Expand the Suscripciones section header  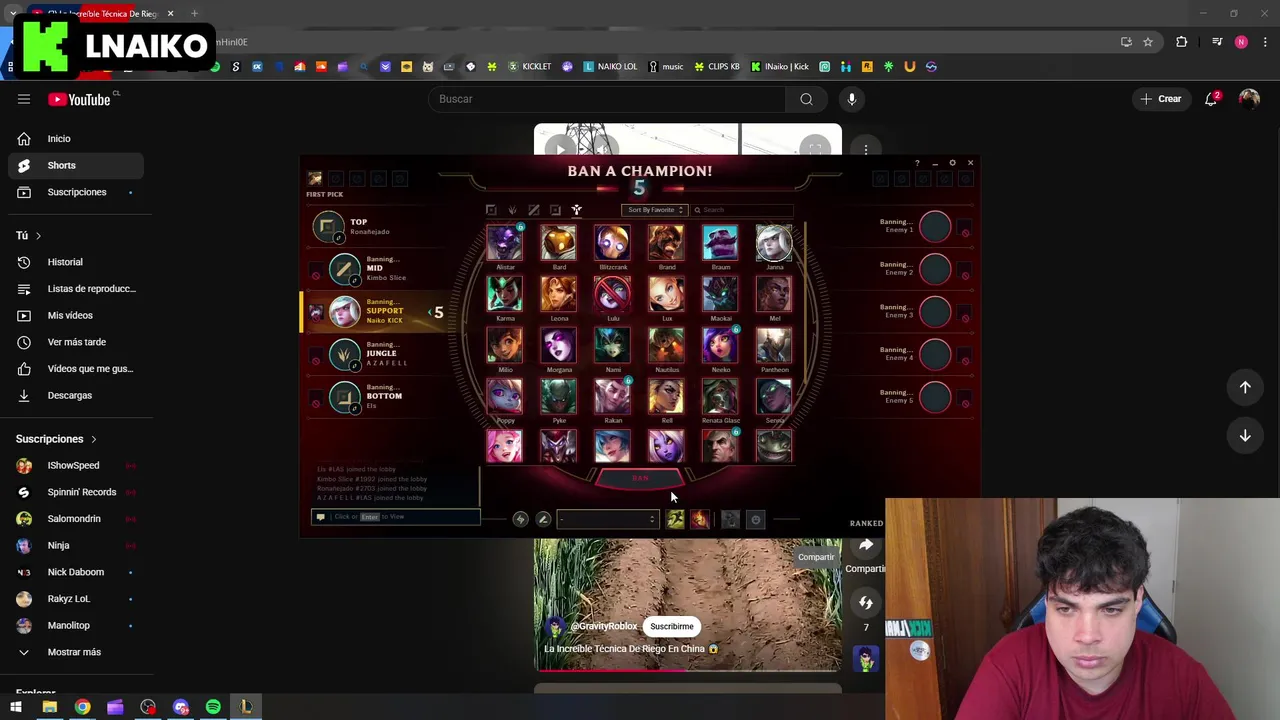(x=56, y=439)
